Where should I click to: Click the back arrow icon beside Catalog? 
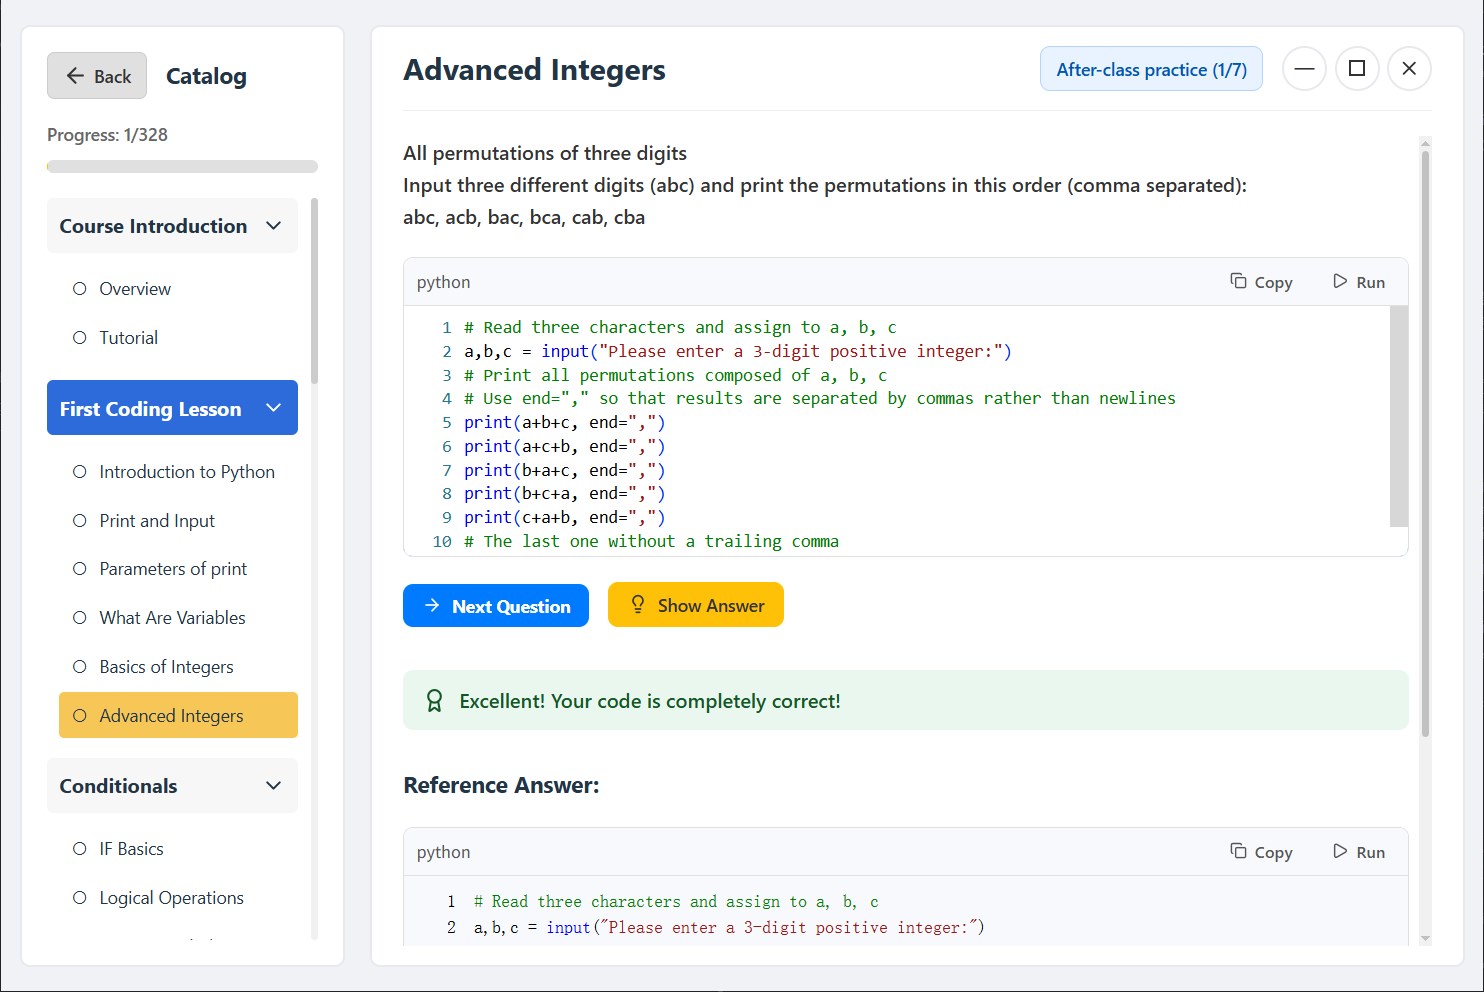75,75
